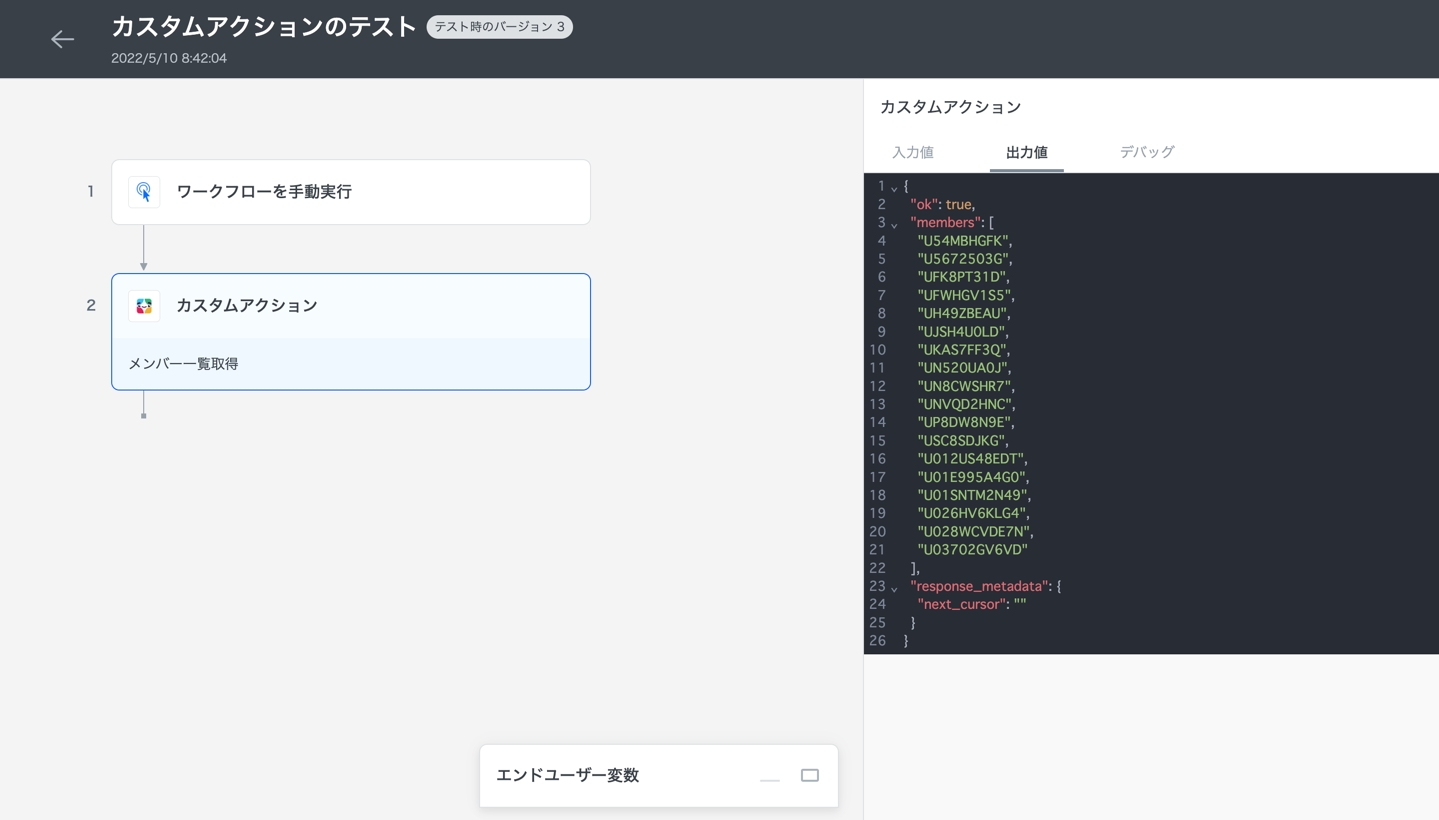This screenshot has height=820, width=1439.
Task: Click the Slack icon in step 2
Action: tap(144, 306)
